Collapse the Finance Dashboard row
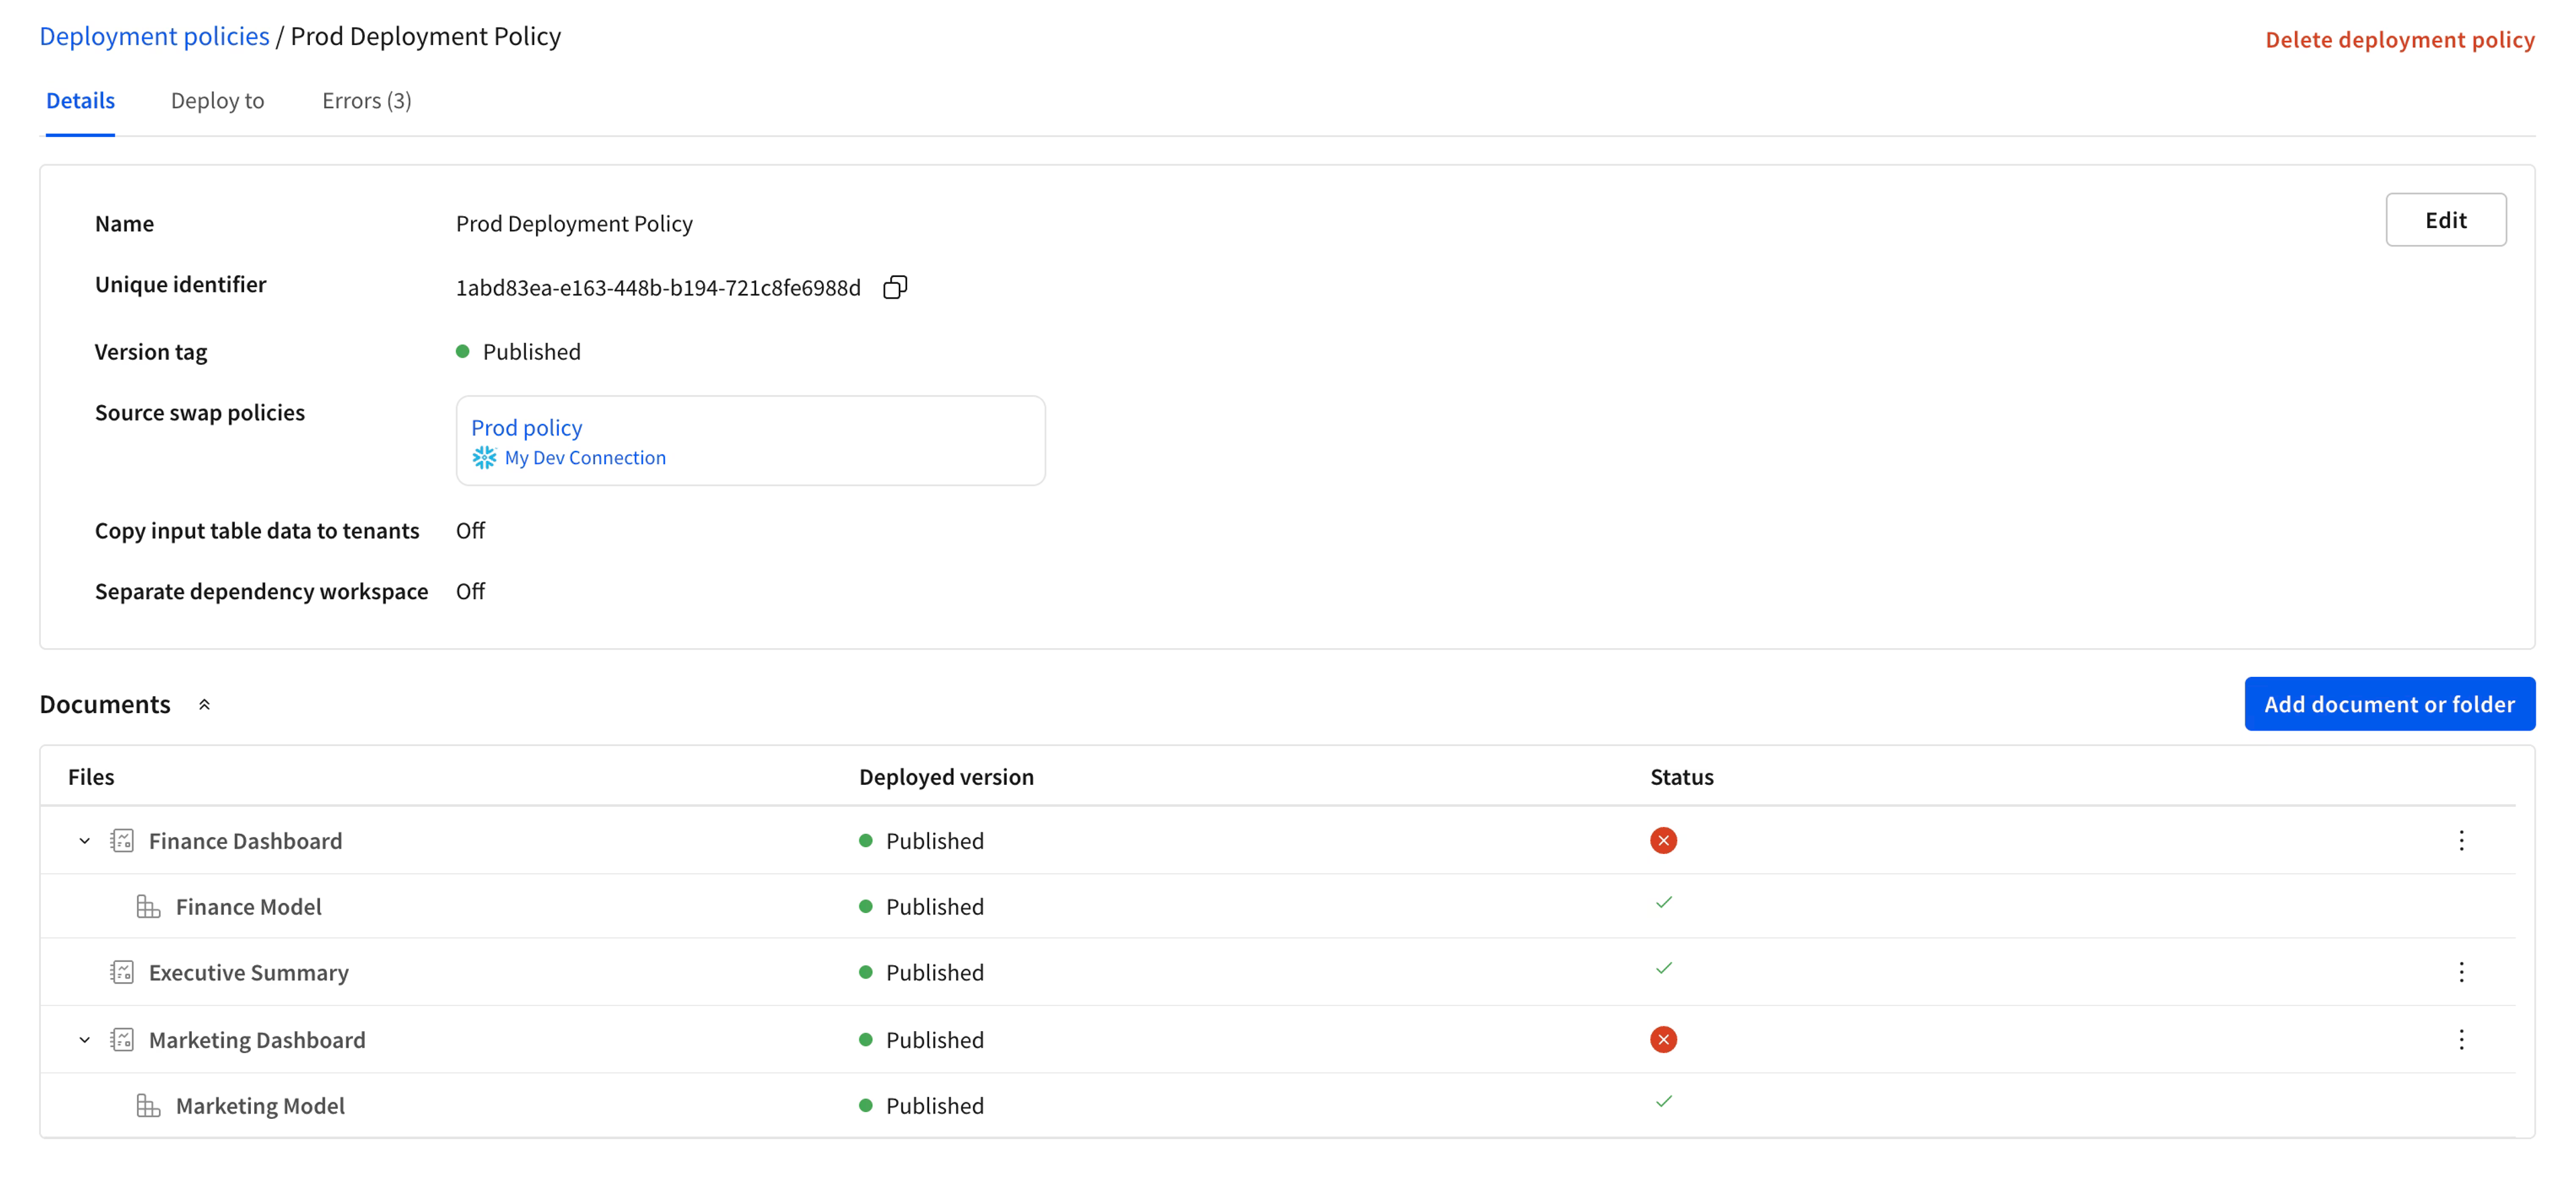This screenshot has height=1186, width=2576. (84, 841)
